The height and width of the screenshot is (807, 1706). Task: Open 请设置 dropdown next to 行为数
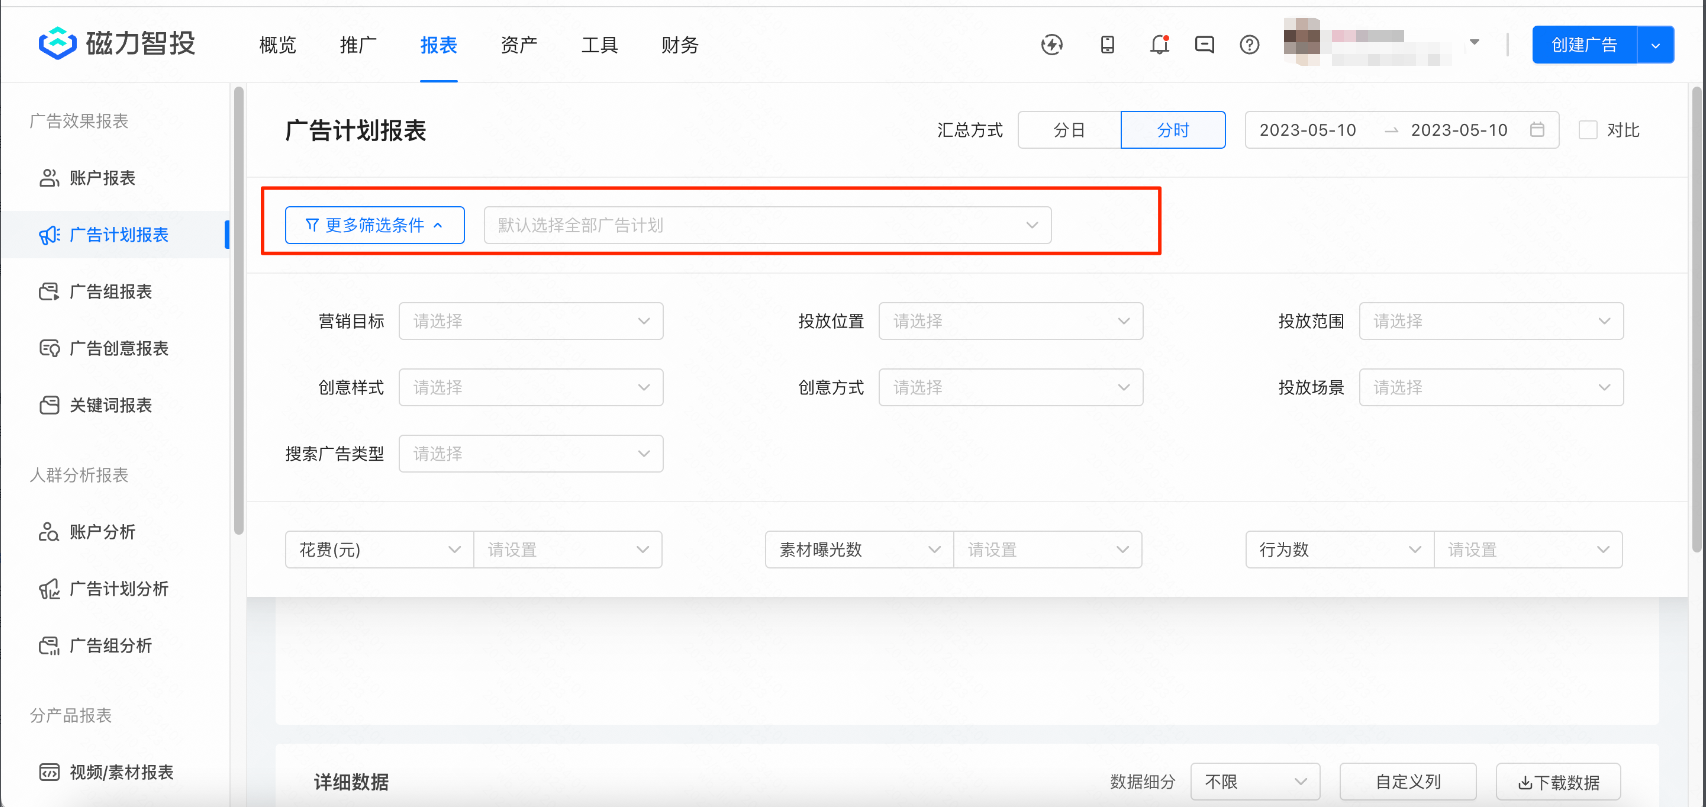[1528, 549]
